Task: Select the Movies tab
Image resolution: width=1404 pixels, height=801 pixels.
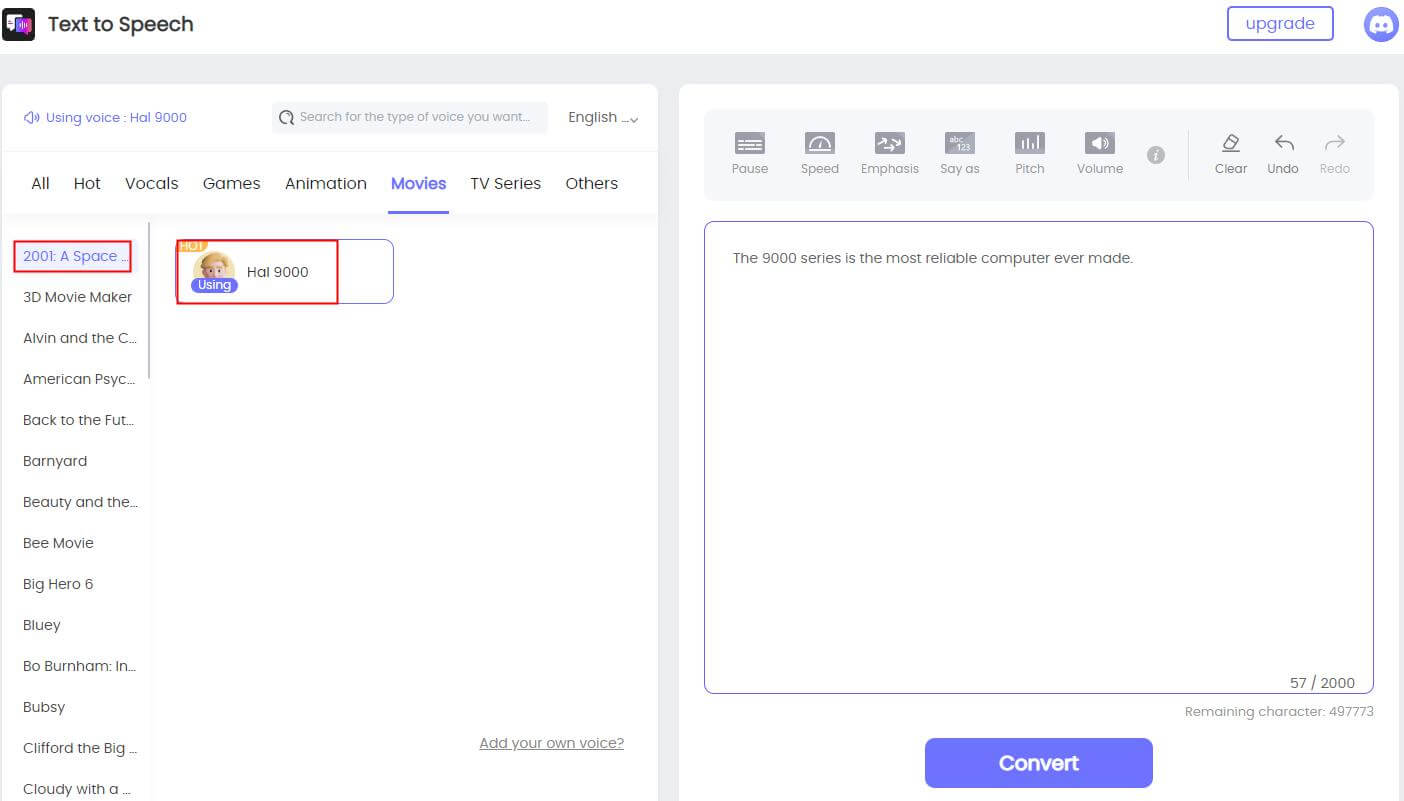Action: pyautogui.click(x=418, y=183)
